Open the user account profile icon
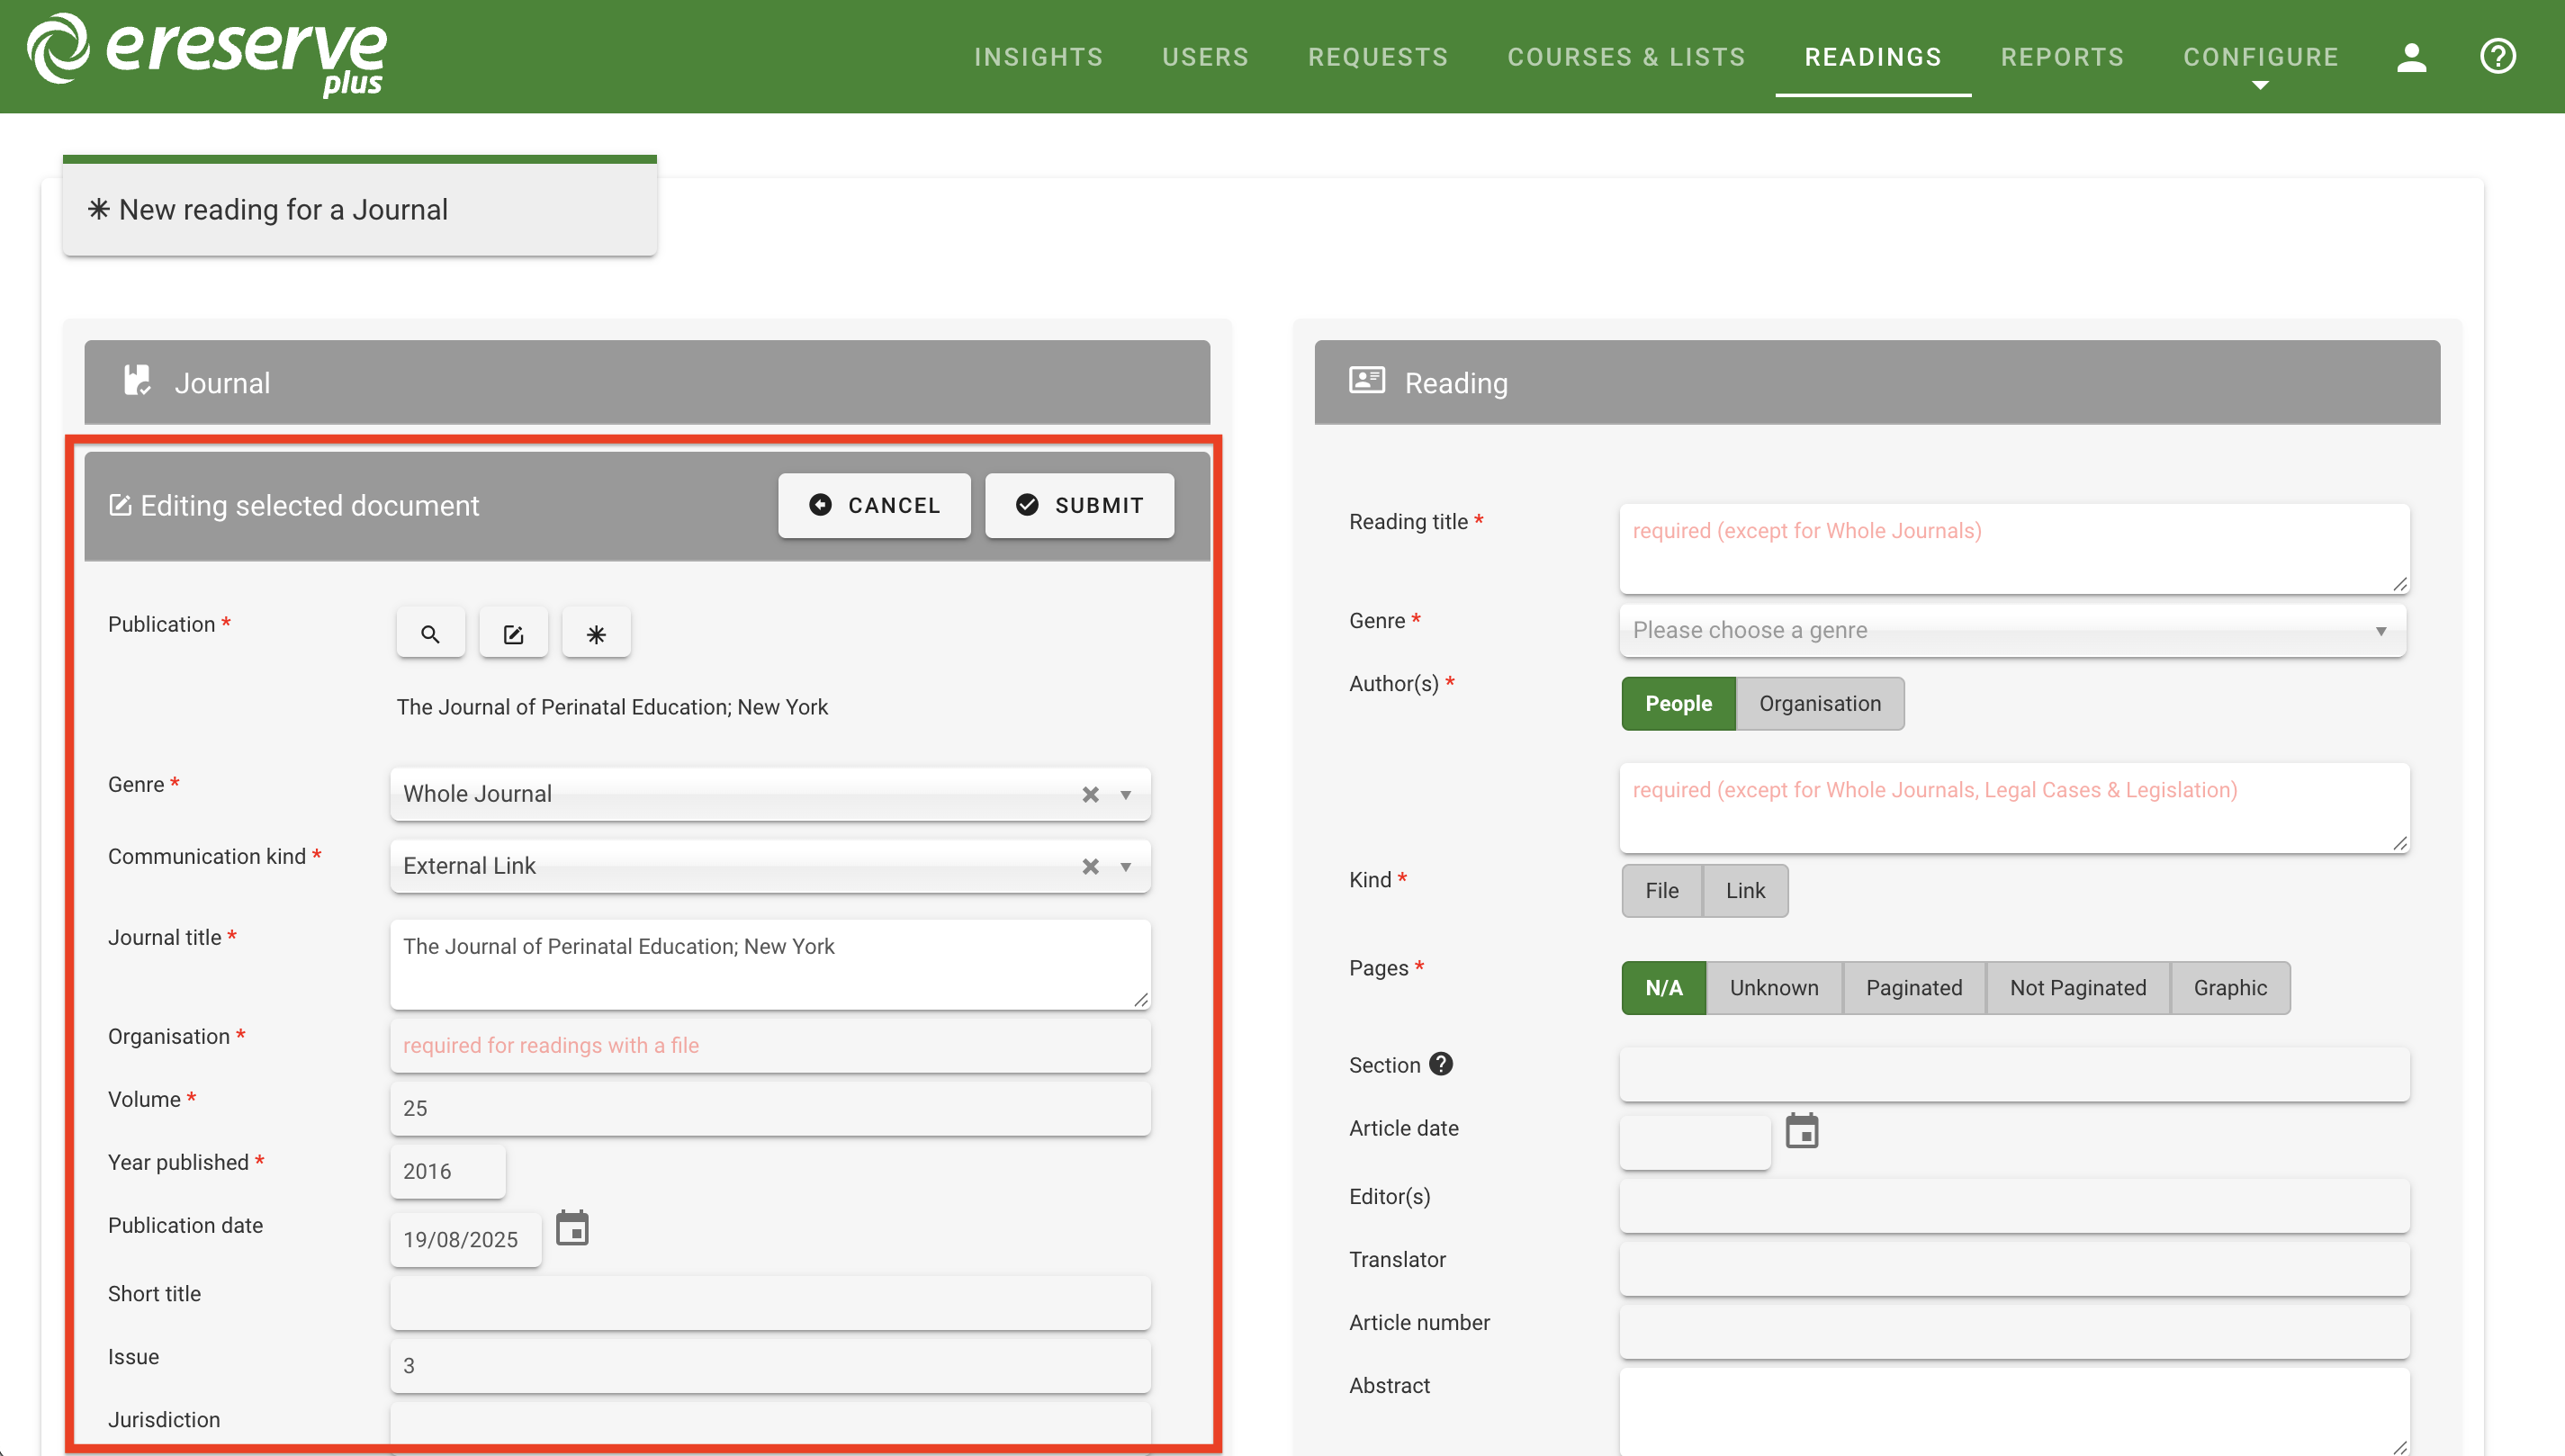This screenshot has height=1456, width=2565. click(2411, 57)
